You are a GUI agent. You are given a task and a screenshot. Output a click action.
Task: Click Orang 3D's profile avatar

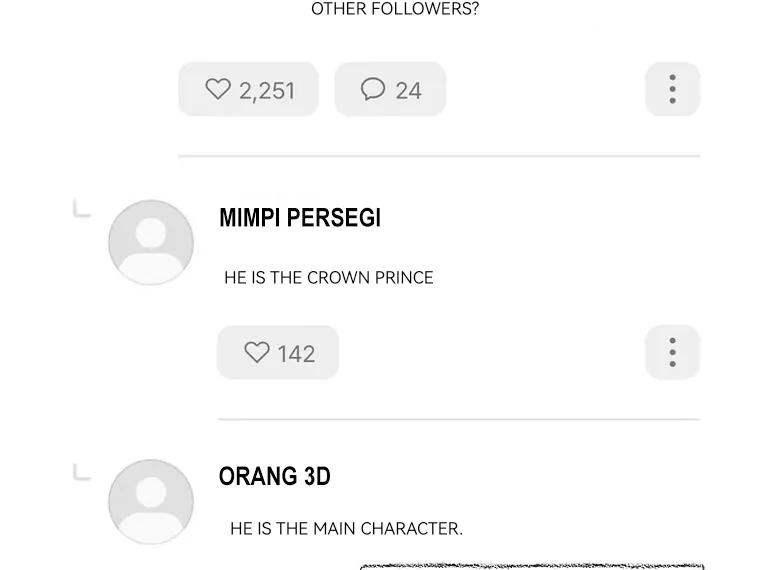click(151, 502)
